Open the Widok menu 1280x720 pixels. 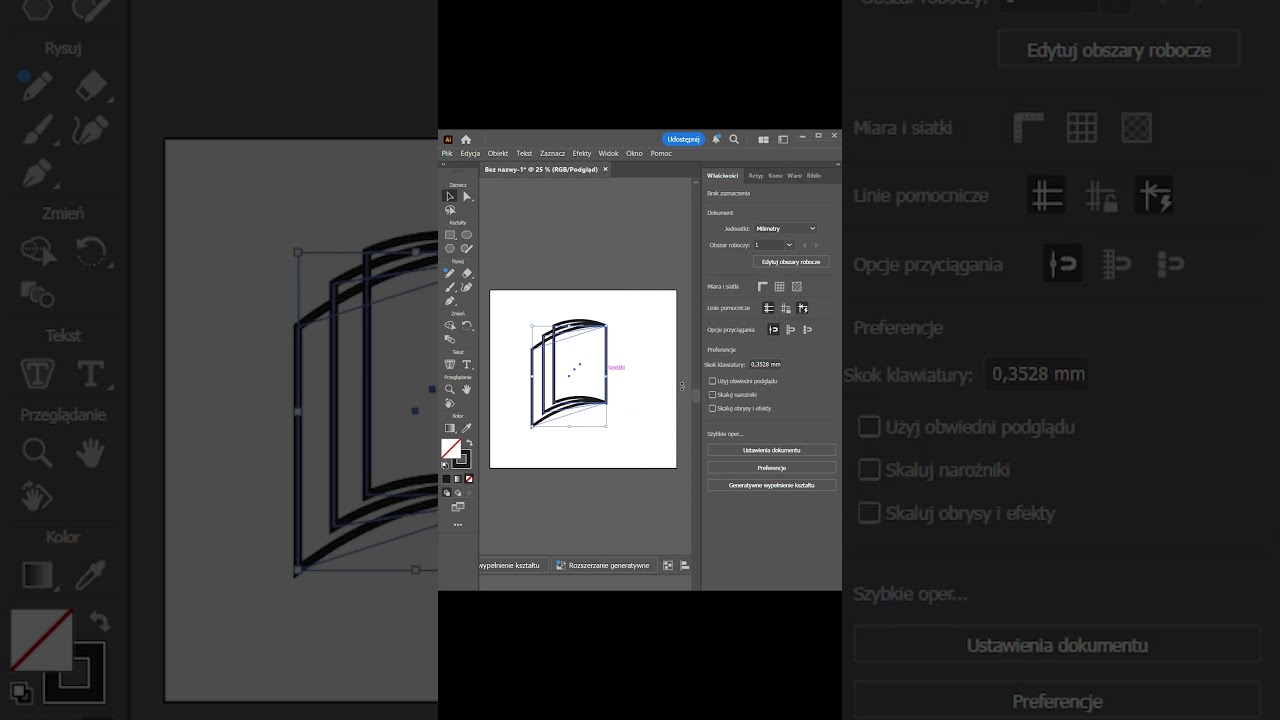(x=608, y=154)
